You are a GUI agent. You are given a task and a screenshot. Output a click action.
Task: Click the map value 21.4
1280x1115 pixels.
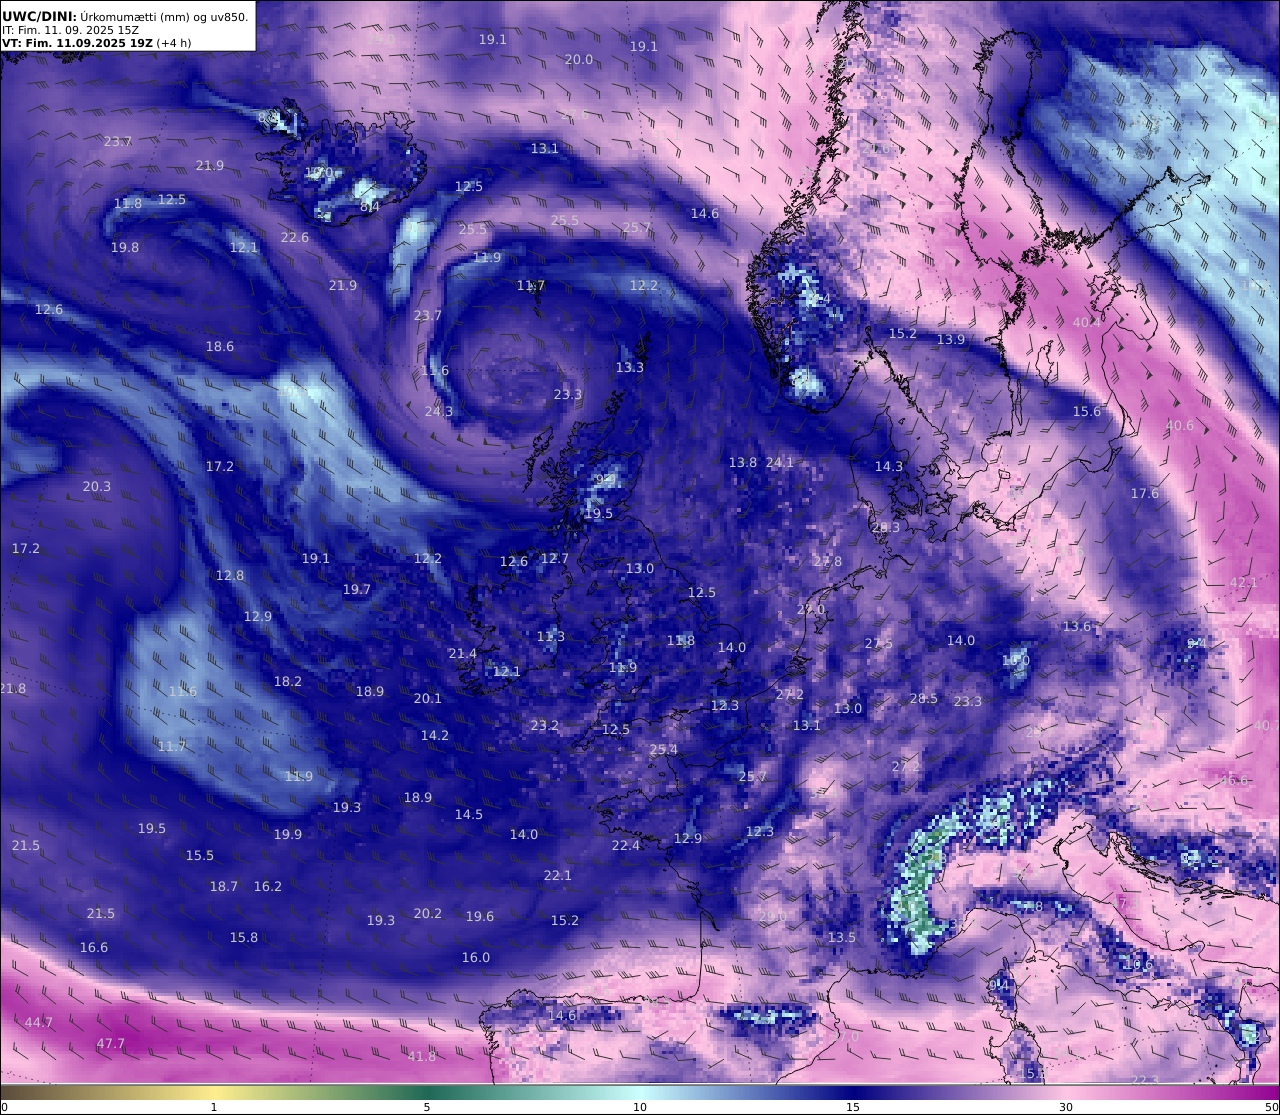(x=463, y=654)
